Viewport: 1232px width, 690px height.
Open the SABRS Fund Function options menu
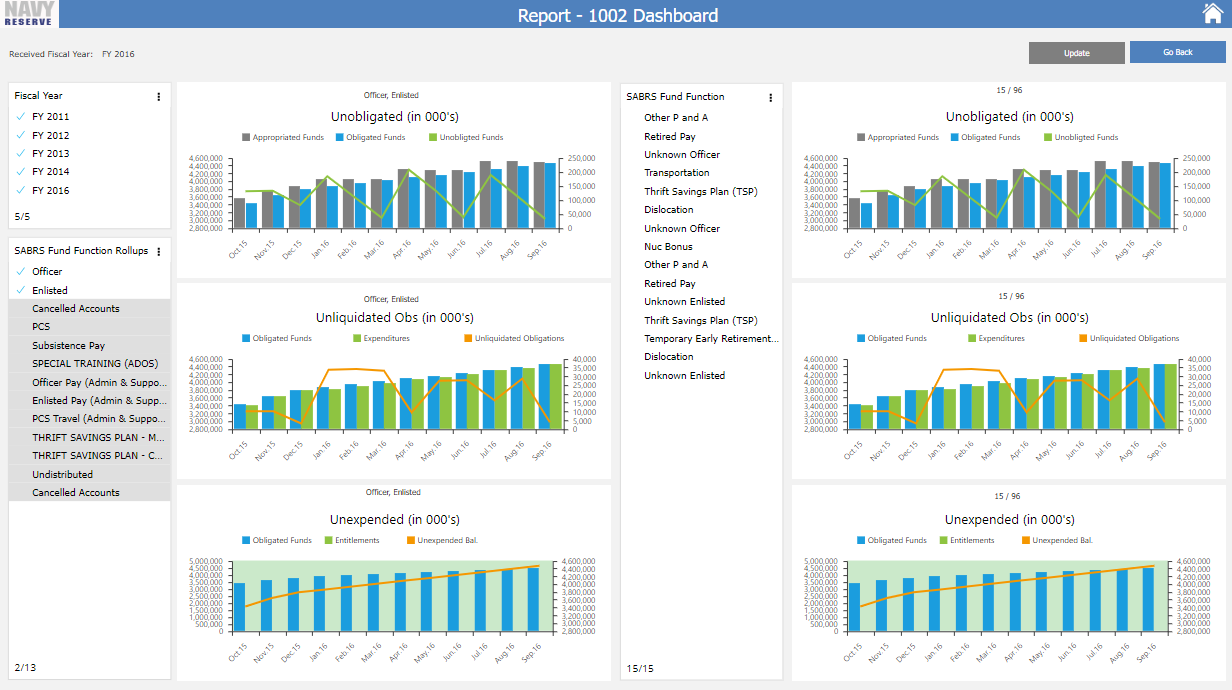769,96
